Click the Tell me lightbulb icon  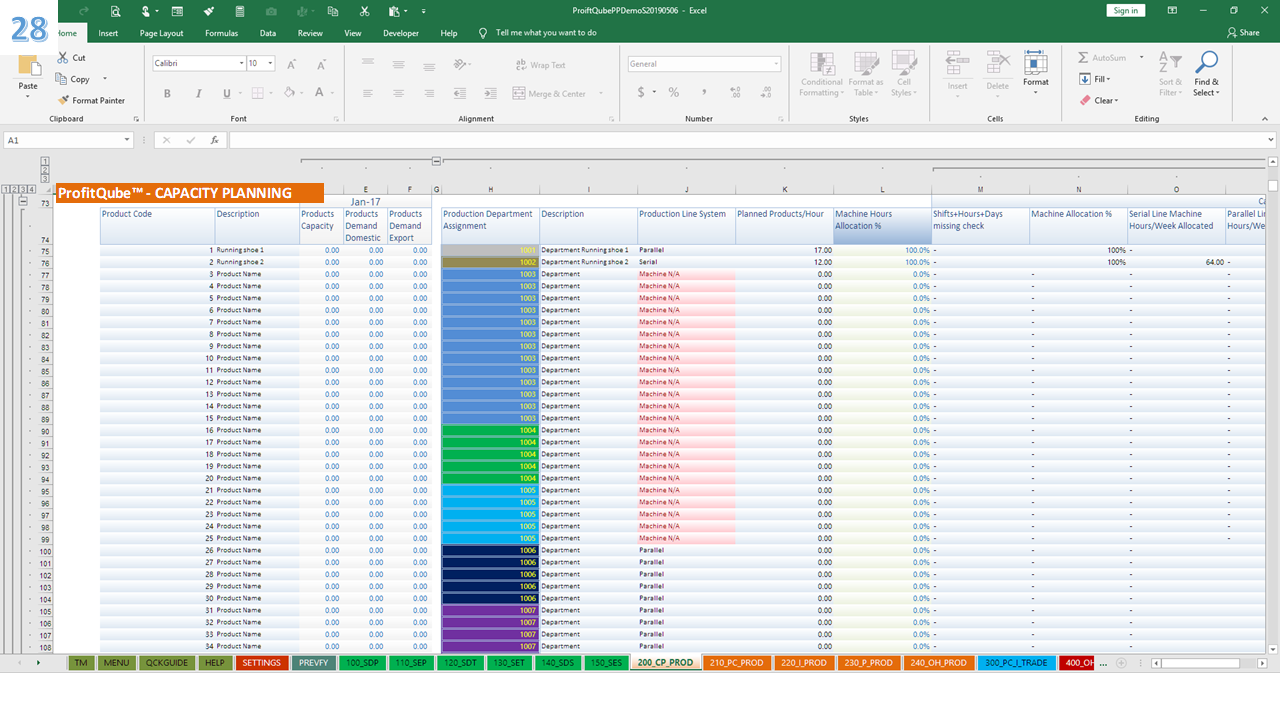tap(484, 33)
